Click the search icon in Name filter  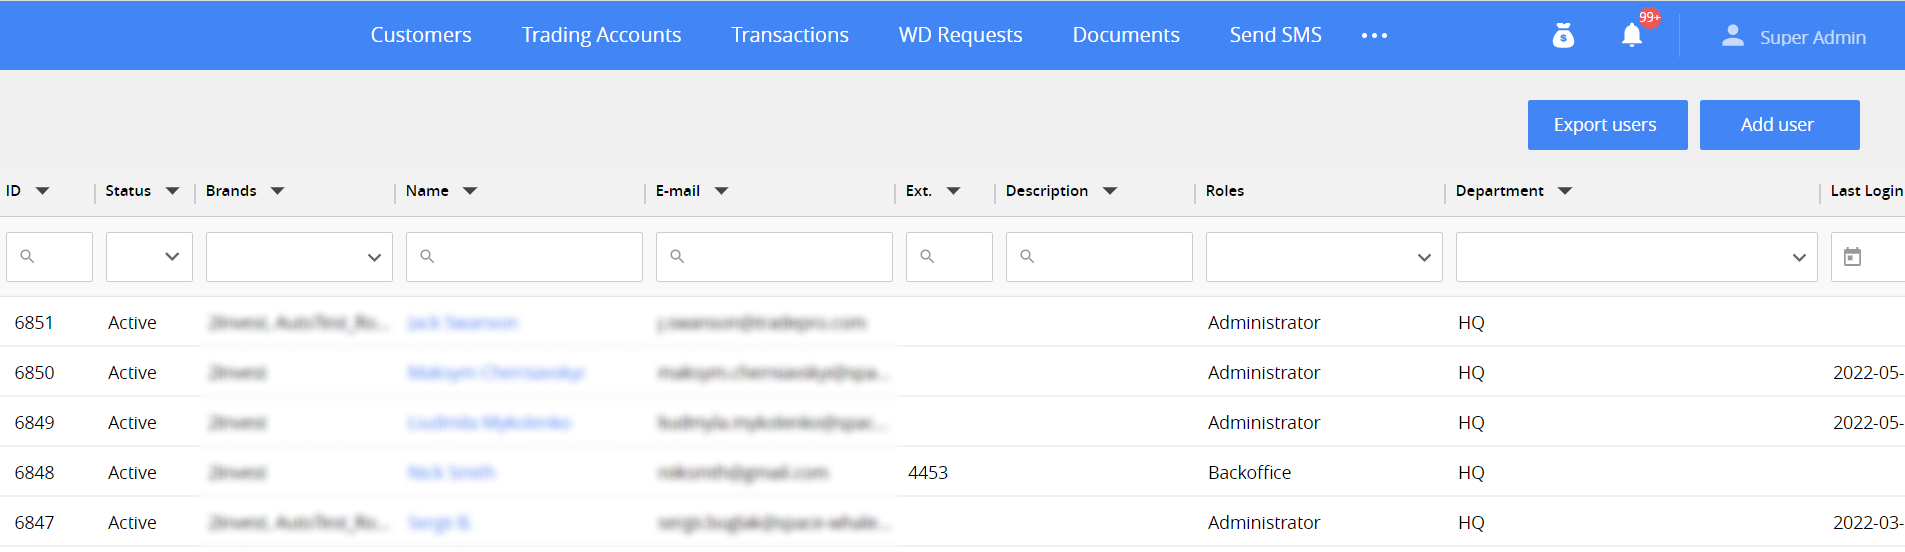point(427,257)
